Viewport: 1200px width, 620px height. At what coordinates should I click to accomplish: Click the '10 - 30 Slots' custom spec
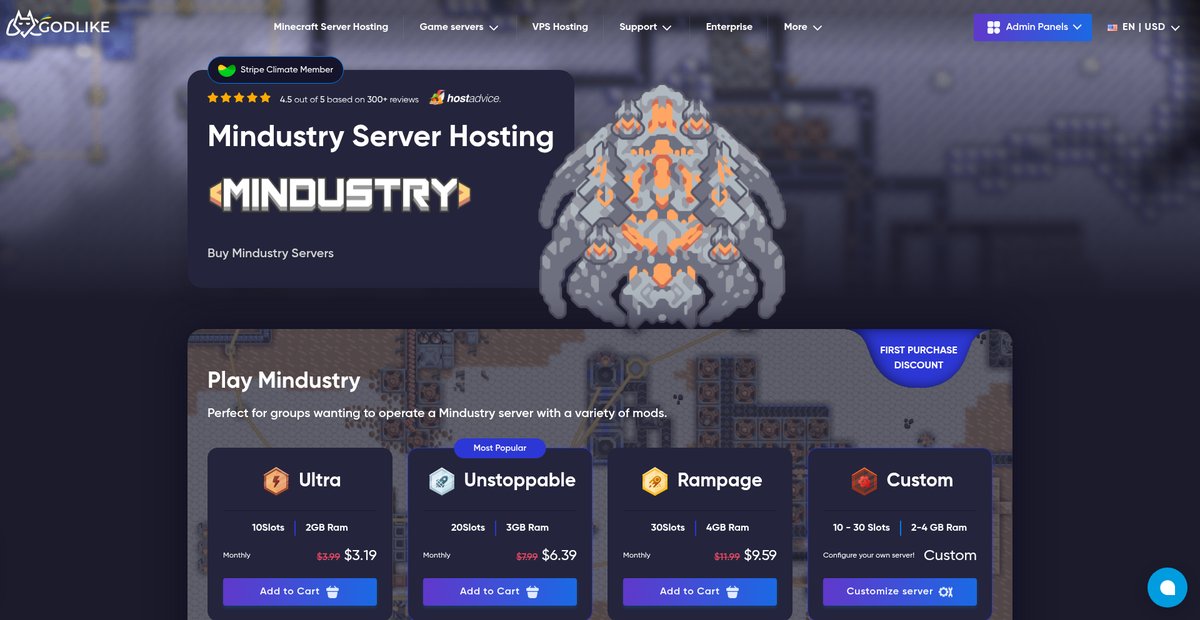coord(861,527)
